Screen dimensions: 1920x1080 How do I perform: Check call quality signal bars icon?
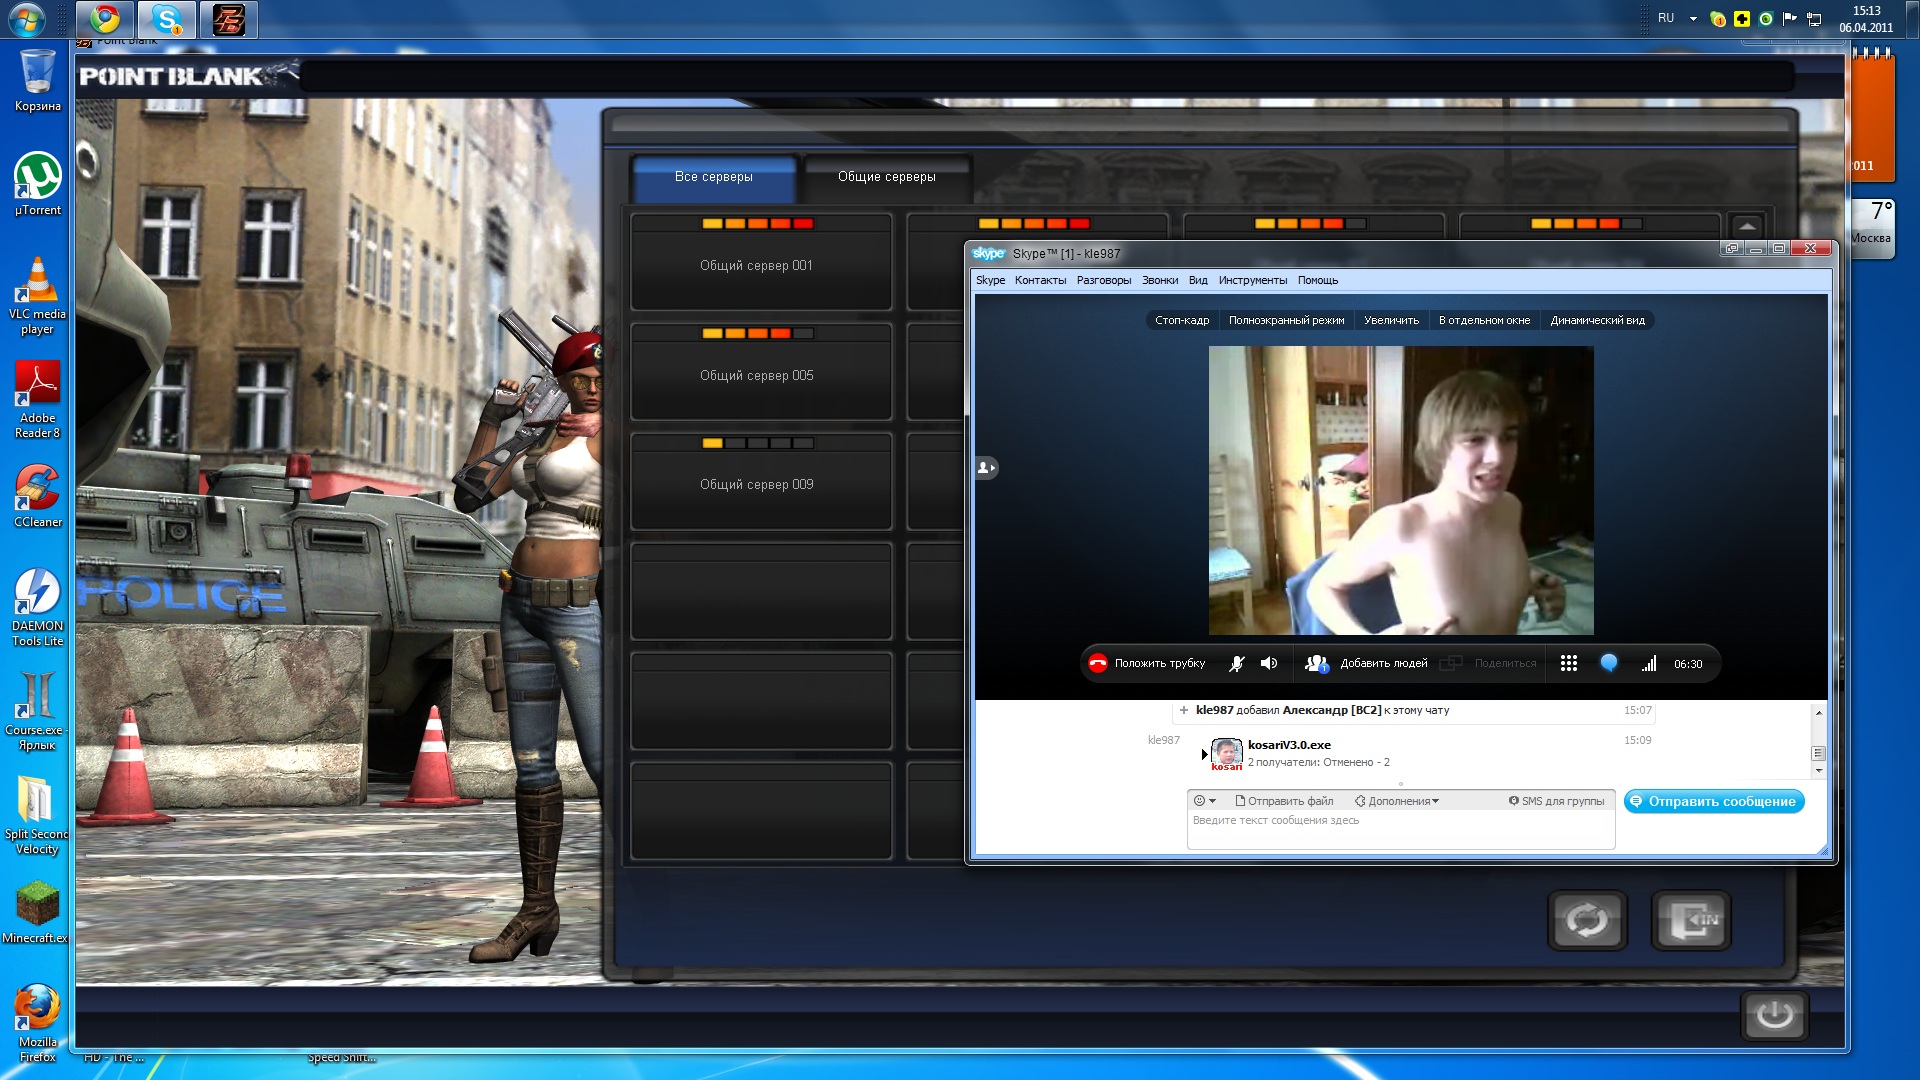[1649, 663]
